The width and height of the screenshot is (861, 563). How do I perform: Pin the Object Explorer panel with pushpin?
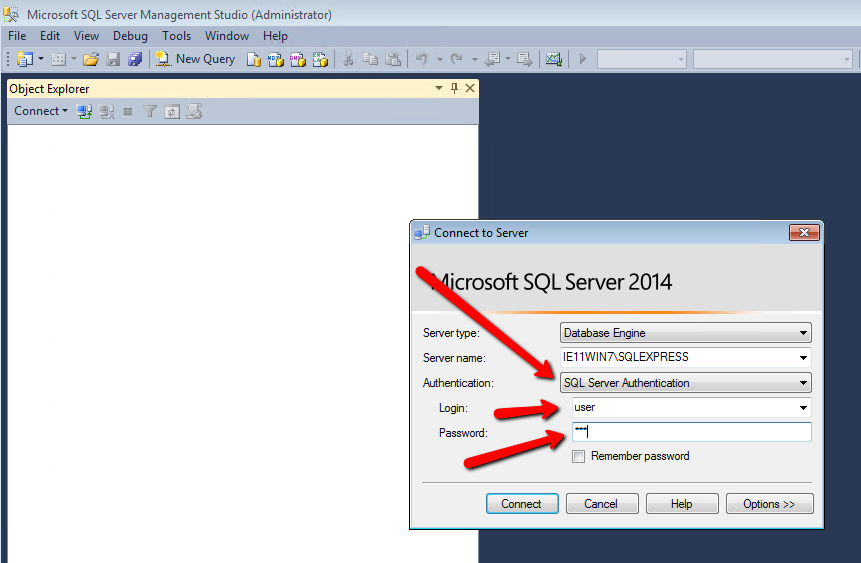(454, 88)
